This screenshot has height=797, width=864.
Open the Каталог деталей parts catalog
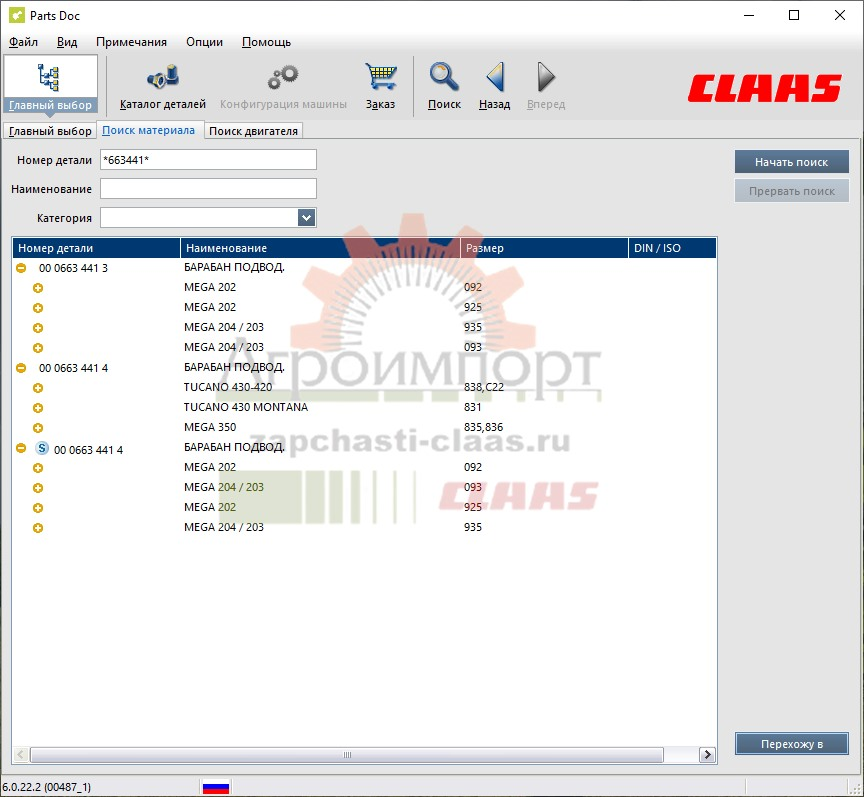[x=163, y=87]
